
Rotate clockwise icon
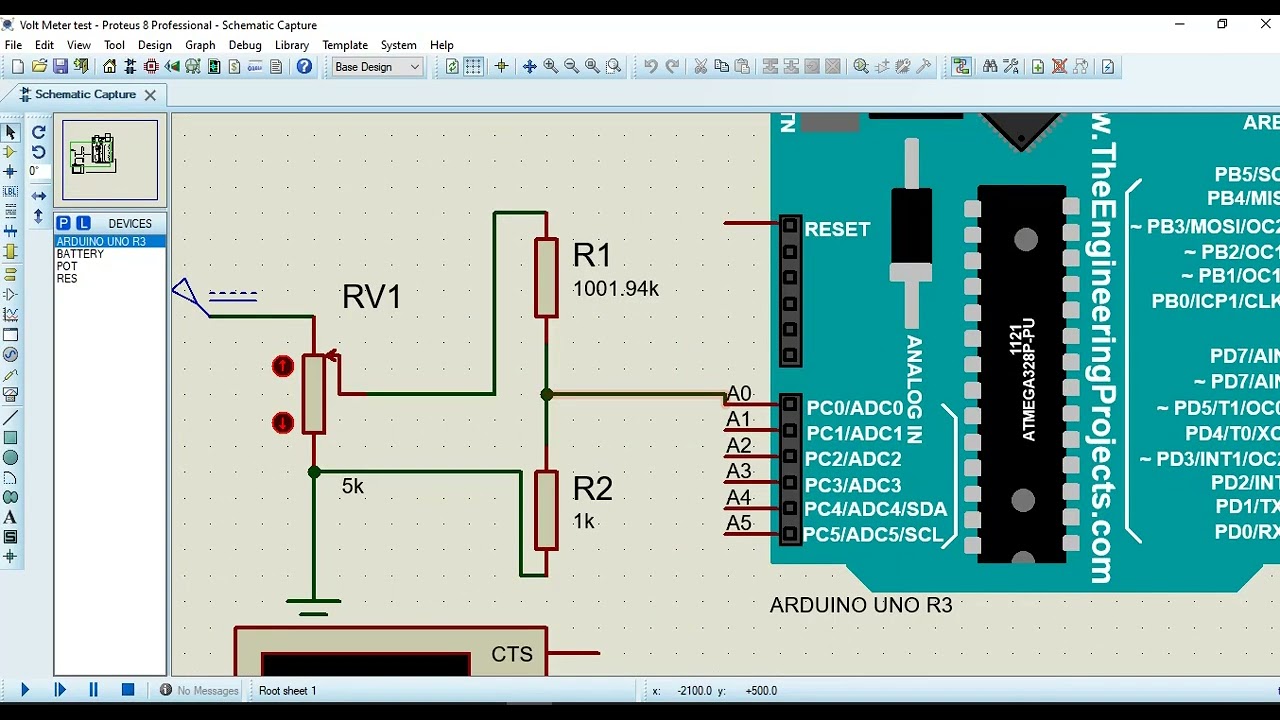pos(38,132)
